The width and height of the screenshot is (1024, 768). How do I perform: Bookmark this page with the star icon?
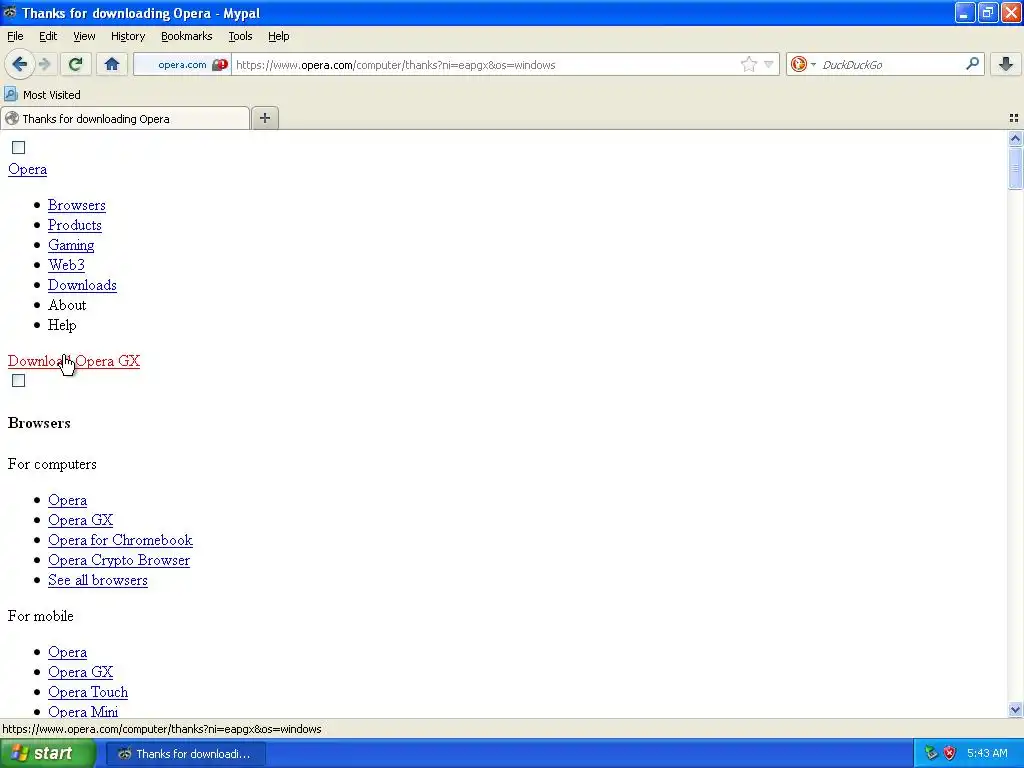[748, 64]
